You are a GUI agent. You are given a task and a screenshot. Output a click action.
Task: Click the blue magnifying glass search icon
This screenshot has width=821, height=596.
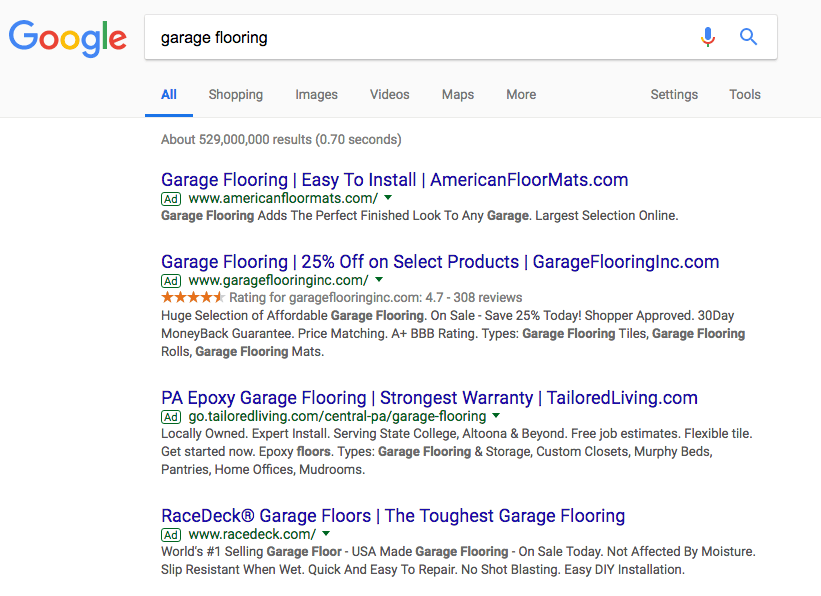click(x=748, y=37)
